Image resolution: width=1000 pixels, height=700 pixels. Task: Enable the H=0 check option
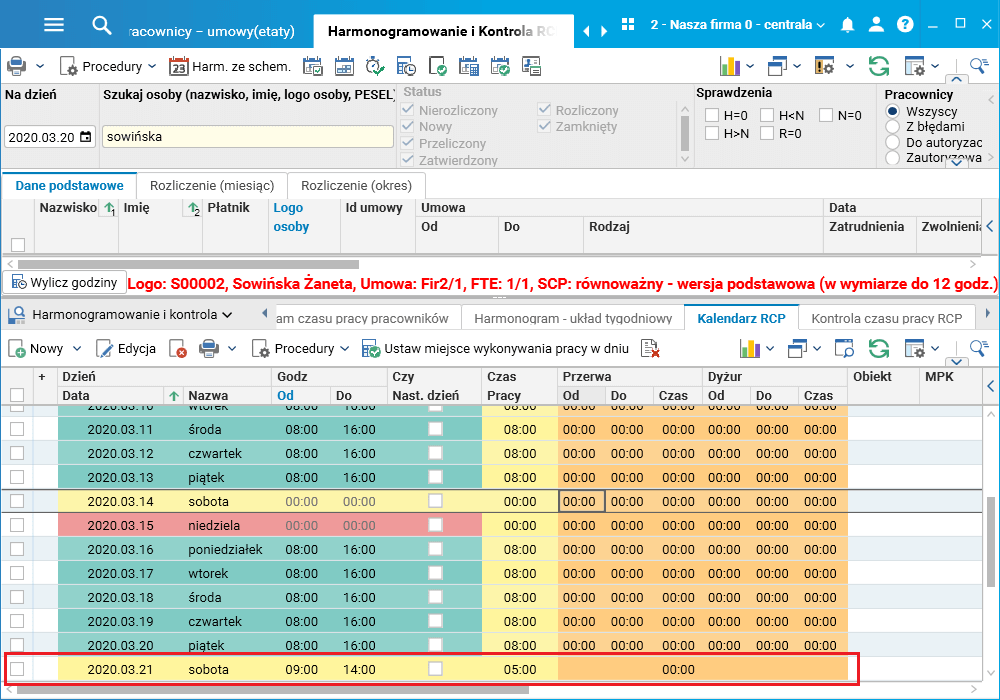(x=712, y=115)
